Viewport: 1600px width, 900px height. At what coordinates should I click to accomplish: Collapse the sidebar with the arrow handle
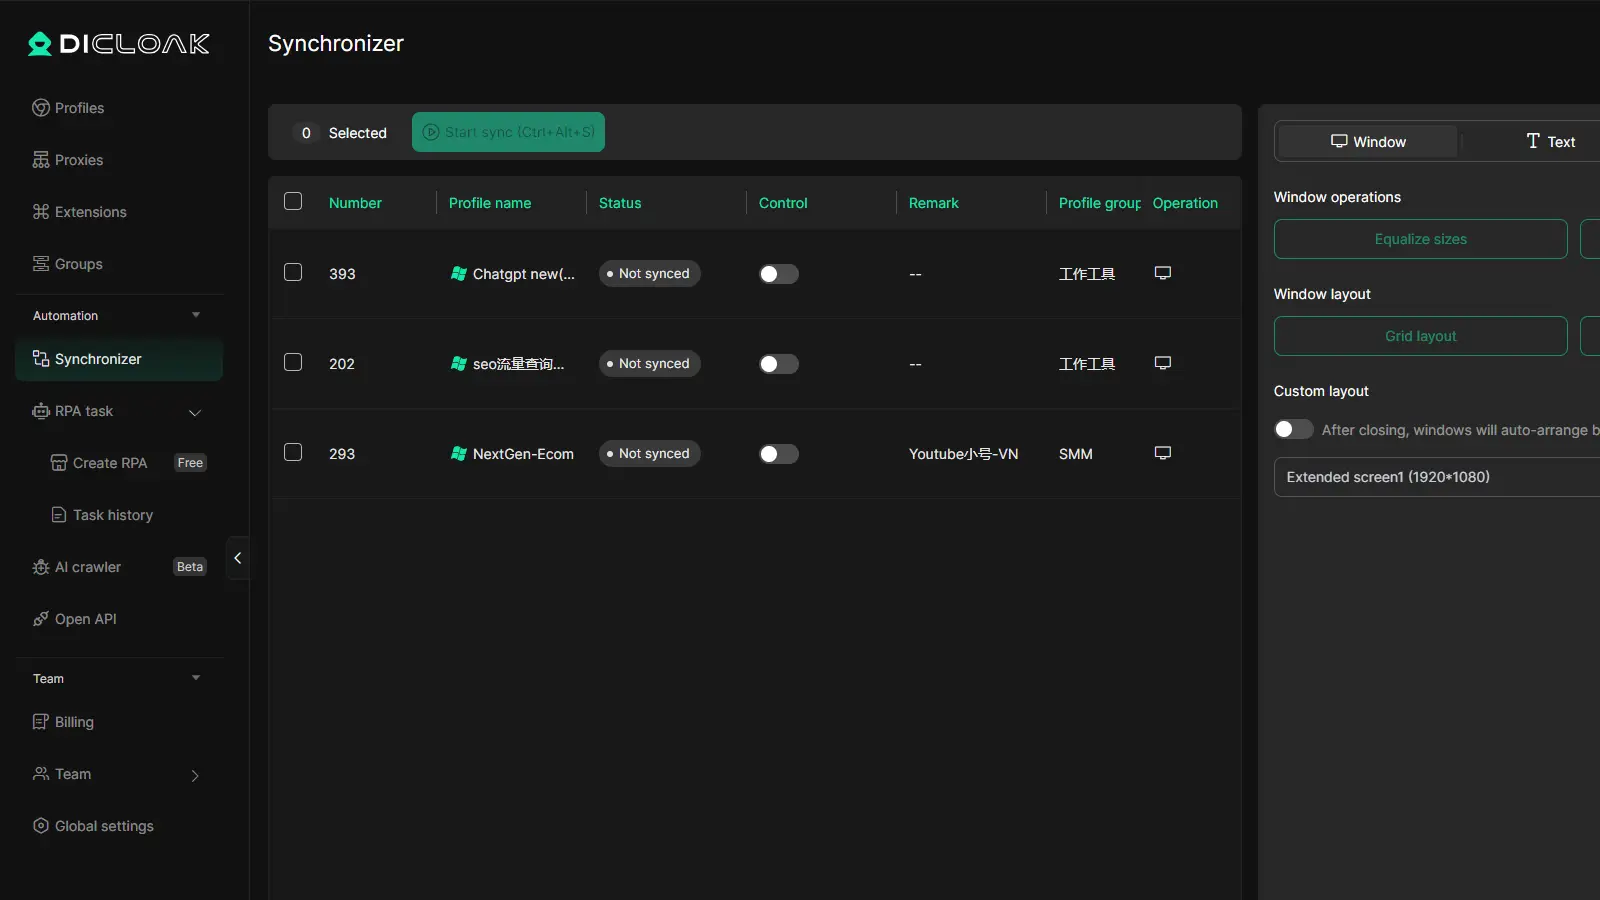point(237,558)
